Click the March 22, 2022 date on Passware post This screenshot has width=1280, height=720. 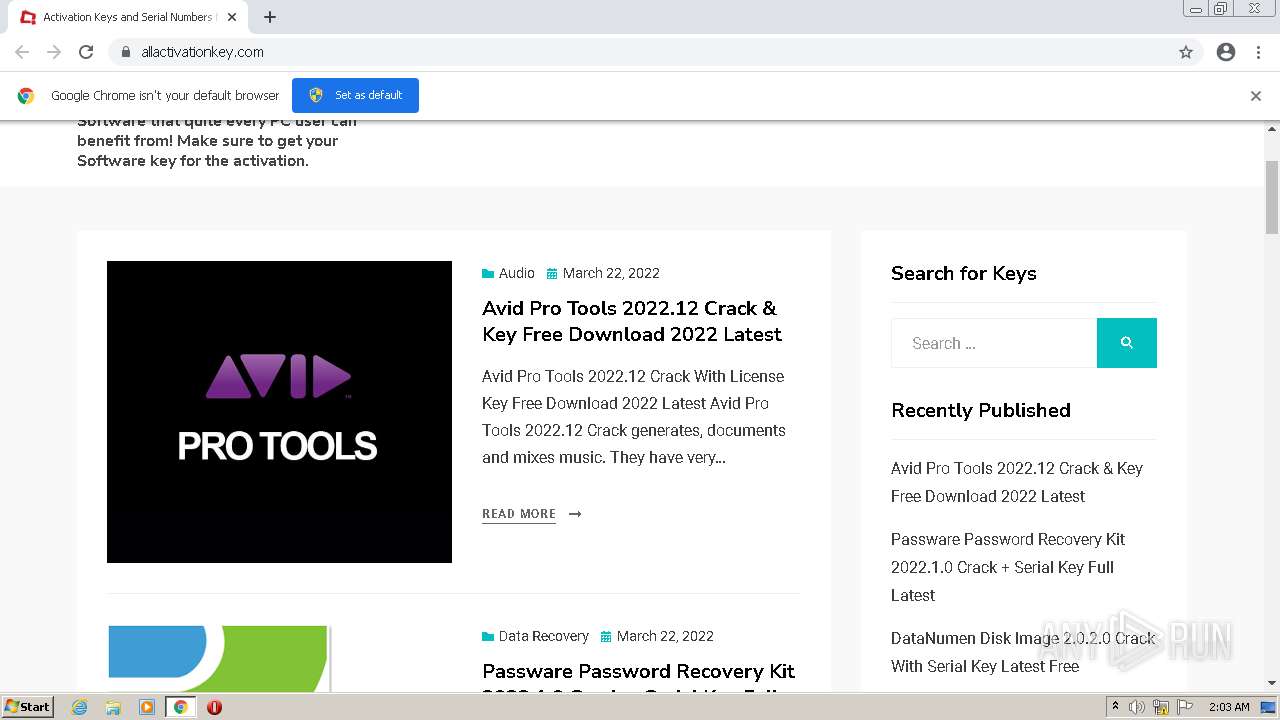tap(665, 636)
